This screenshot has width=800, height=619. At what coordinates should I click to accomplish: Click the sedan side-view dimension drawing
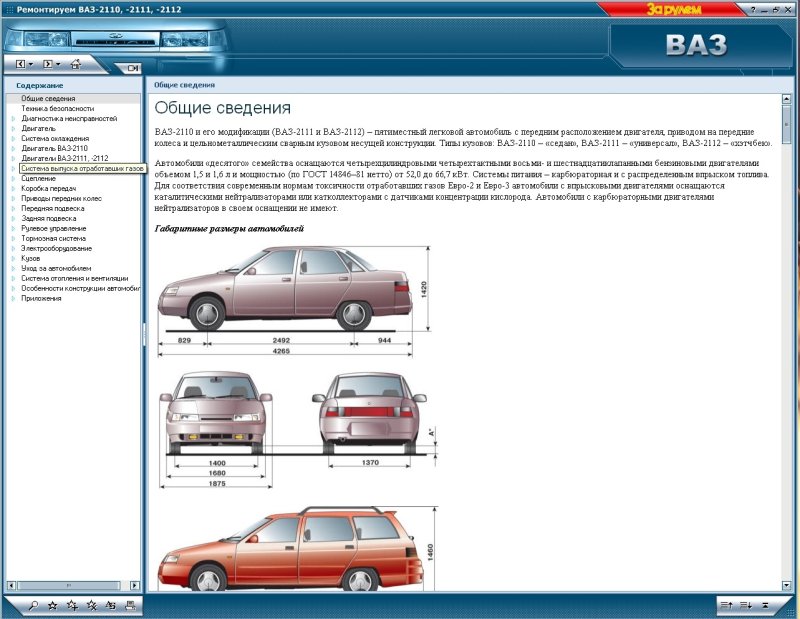click(x=294, y=300)
